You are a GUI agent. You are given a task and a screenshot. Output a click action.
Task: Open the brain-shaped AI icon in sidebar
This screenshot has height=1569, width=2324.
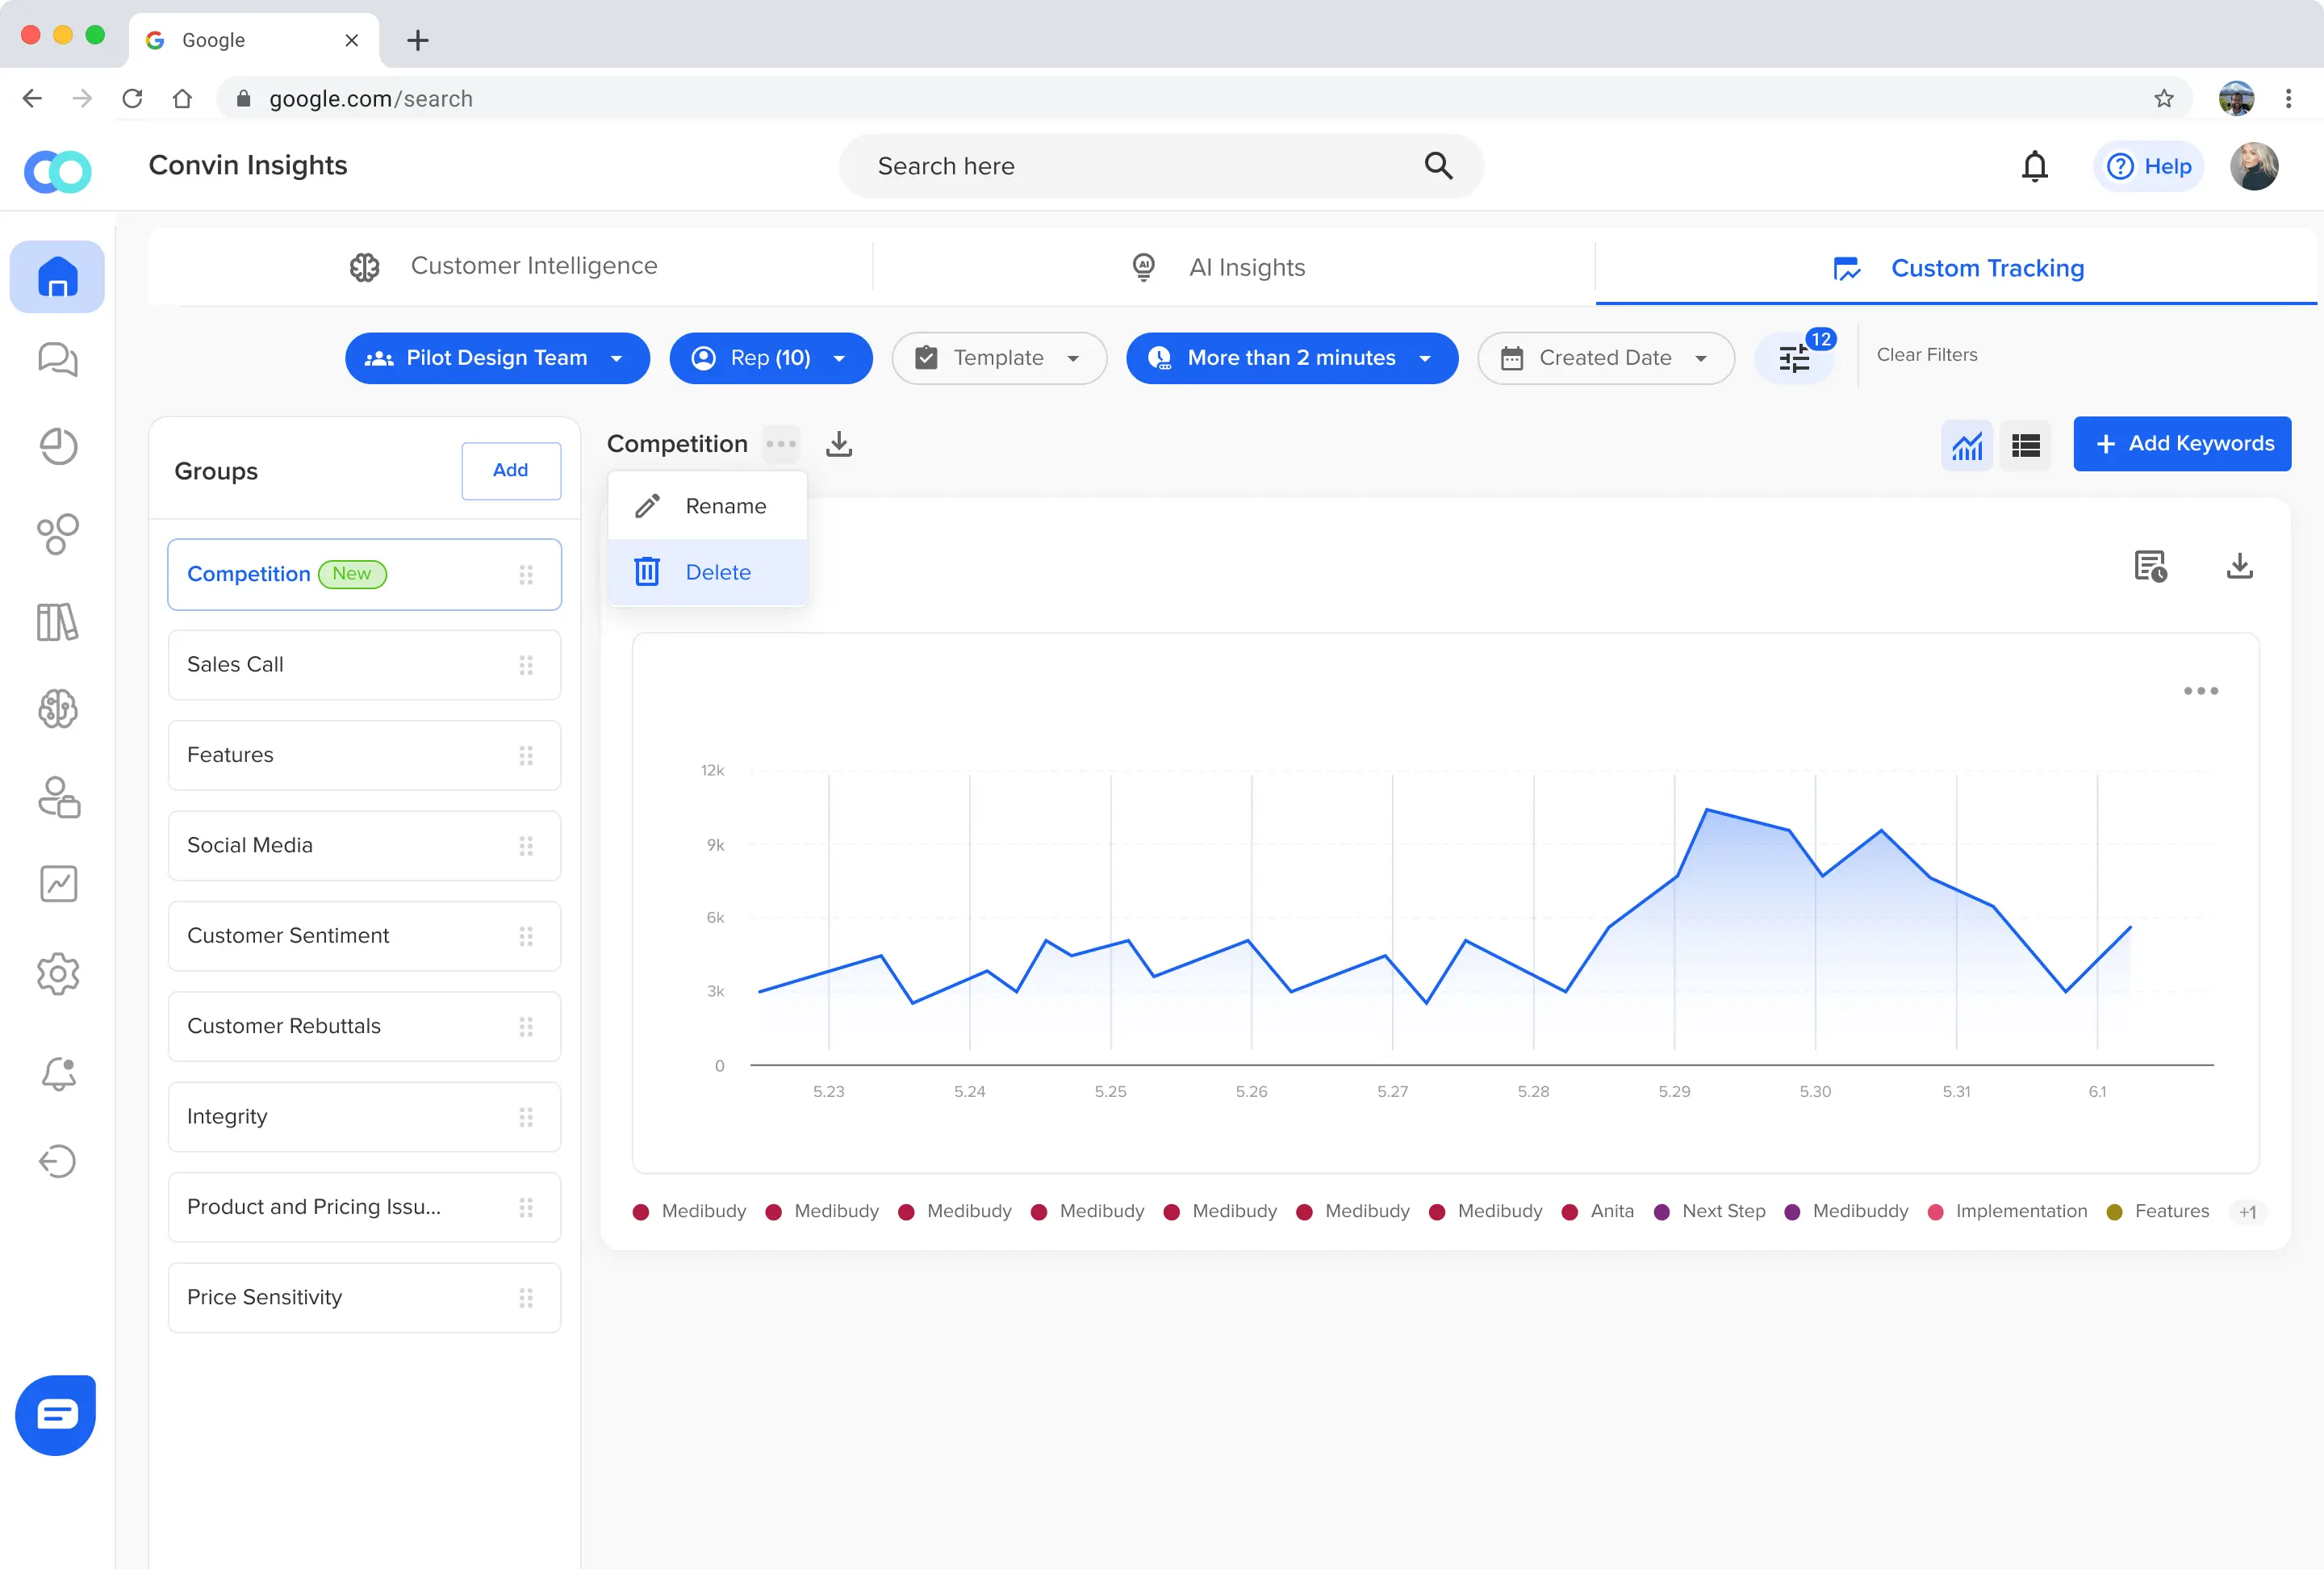click(x=57, y=710)
